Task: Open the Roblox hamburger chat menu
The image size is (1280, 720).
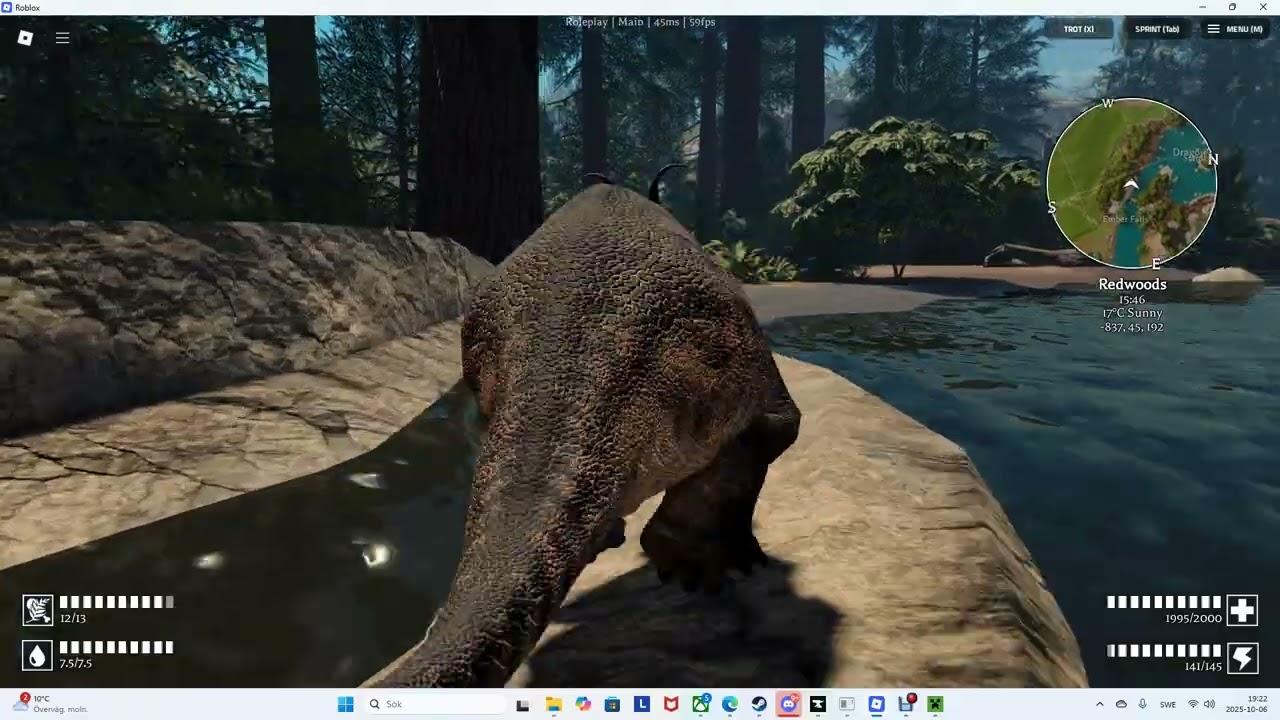Action: coord(62,38)
